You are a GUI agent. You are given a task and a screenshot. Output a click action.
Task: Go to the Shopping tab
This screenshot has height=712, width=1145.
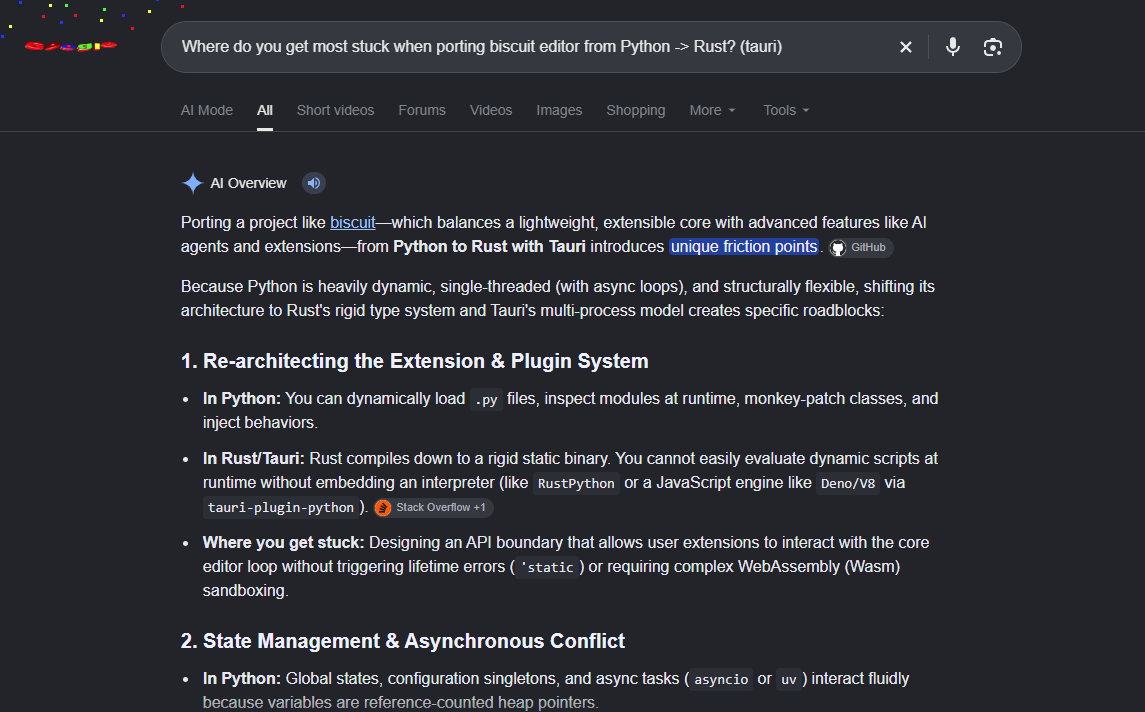[635, 110]
